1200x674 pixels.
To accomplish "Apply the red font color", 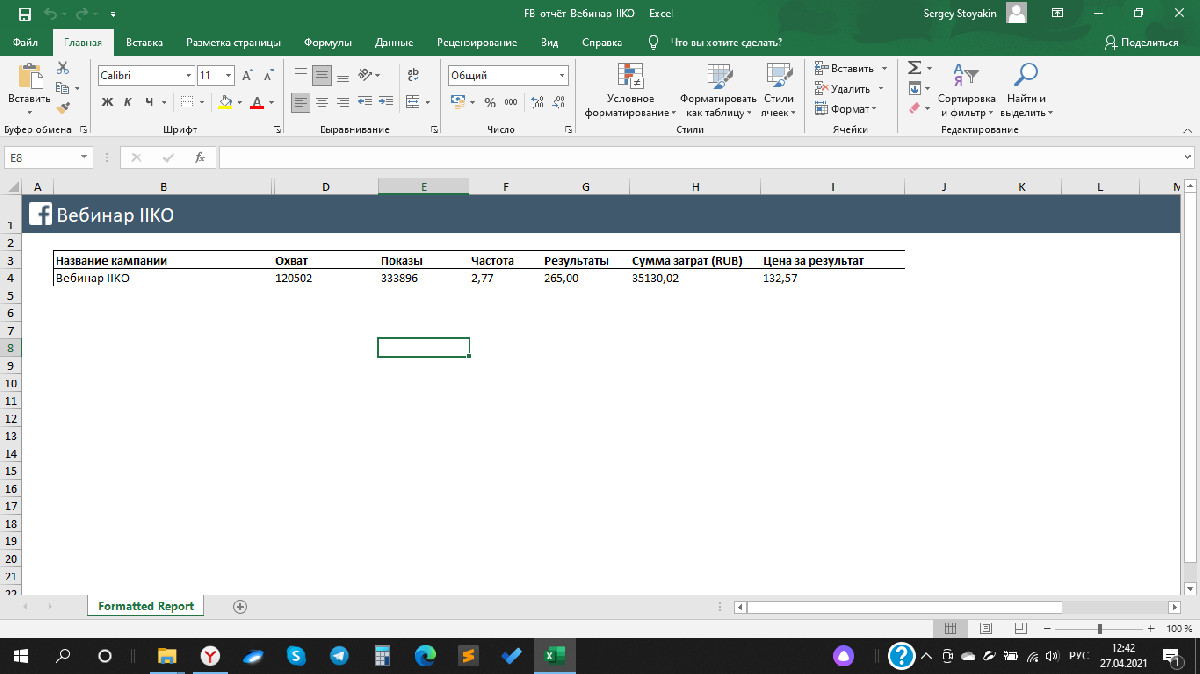I will 257,102.
